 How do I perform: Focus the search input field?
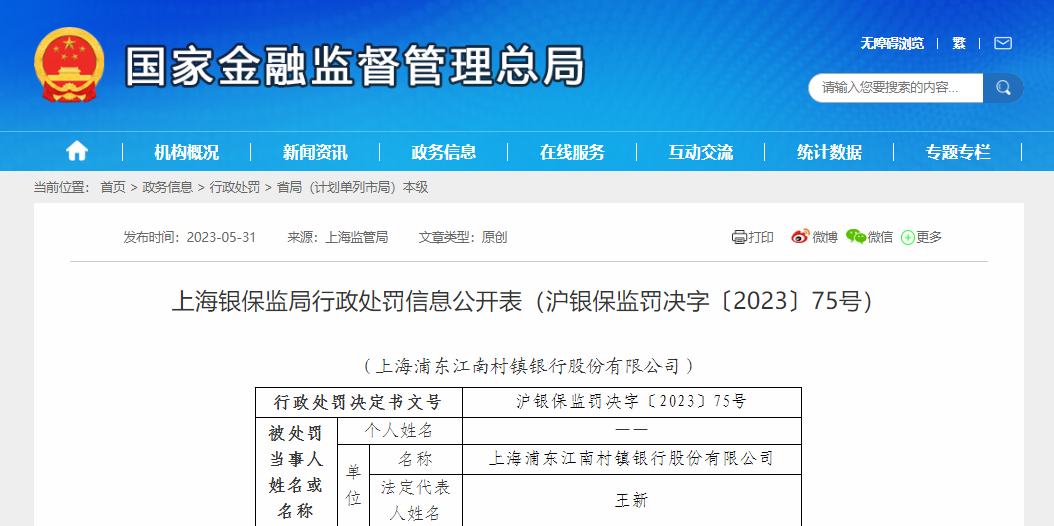click(x=896, y=88)
